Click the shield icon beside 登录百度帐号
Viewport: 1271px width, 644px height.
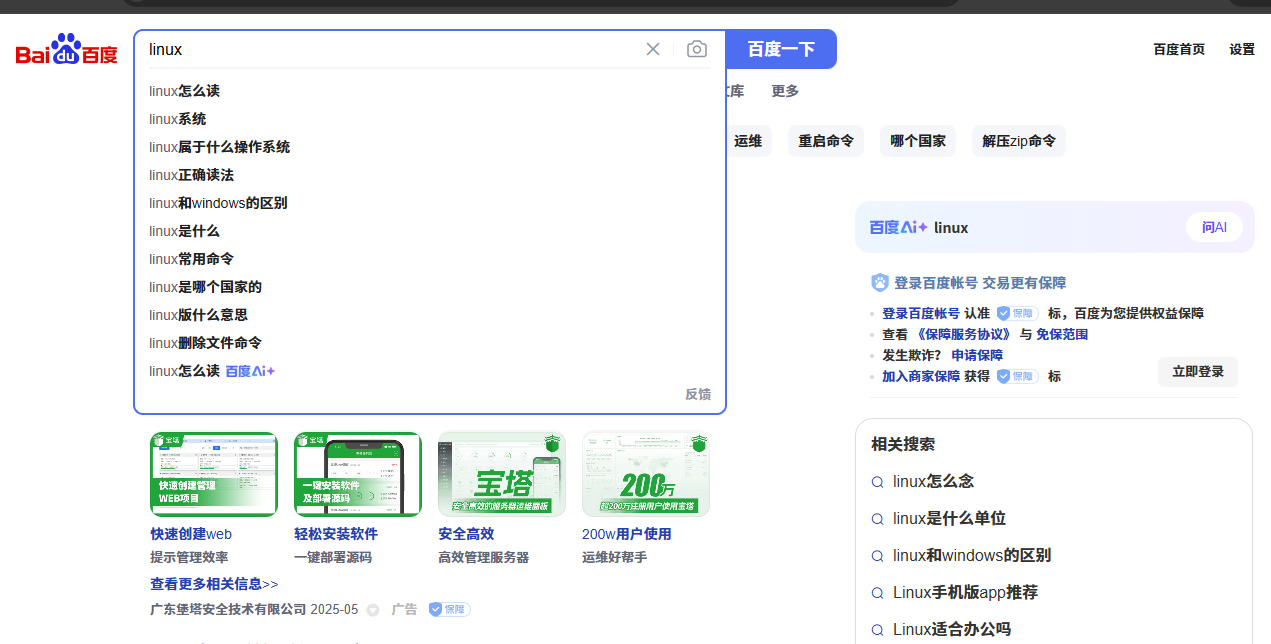pyautogui.click(x=880, y=283)
